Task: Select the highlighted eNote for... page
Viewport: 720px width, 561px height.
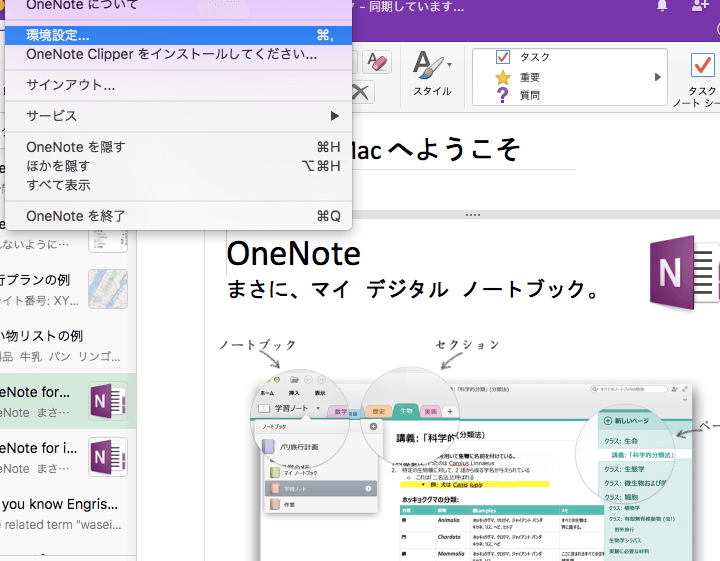Action: (68, 401)
